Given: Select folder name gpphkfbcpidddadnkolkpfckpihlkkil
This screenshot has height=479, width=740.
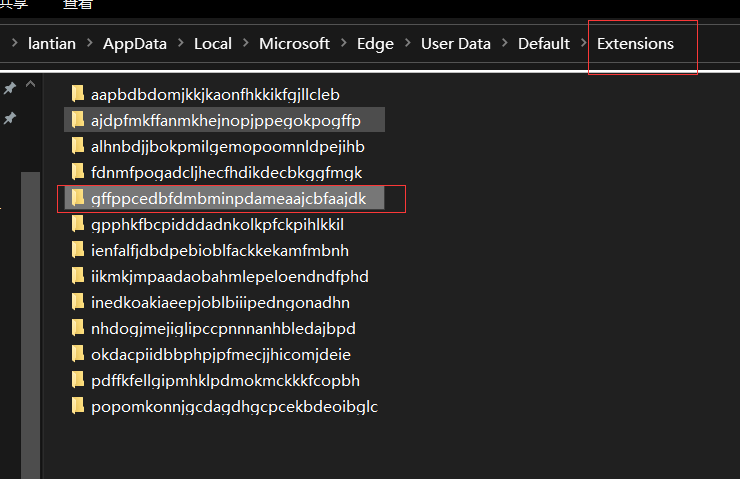Looking at the screenshot, I should (217, 225).
